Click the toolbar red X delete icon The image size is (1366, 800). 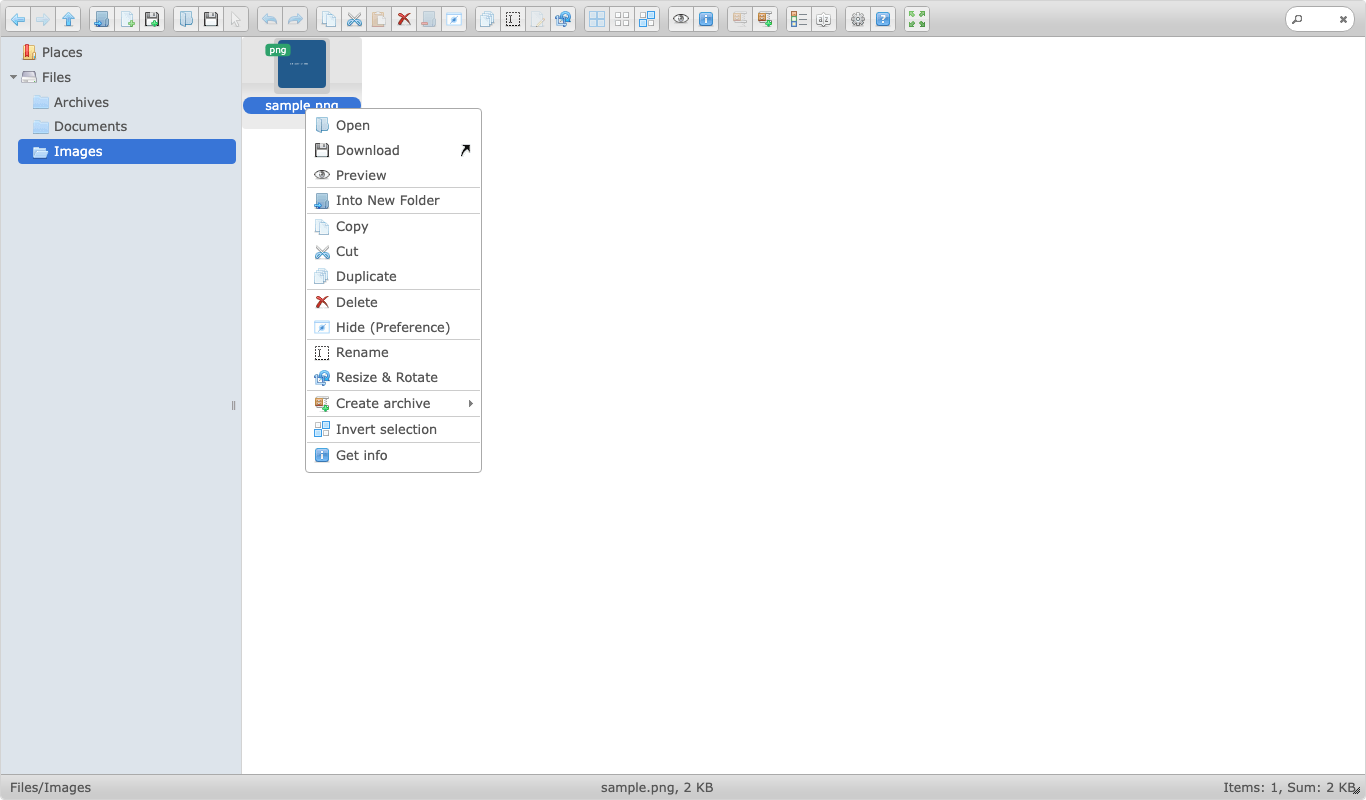404,19
